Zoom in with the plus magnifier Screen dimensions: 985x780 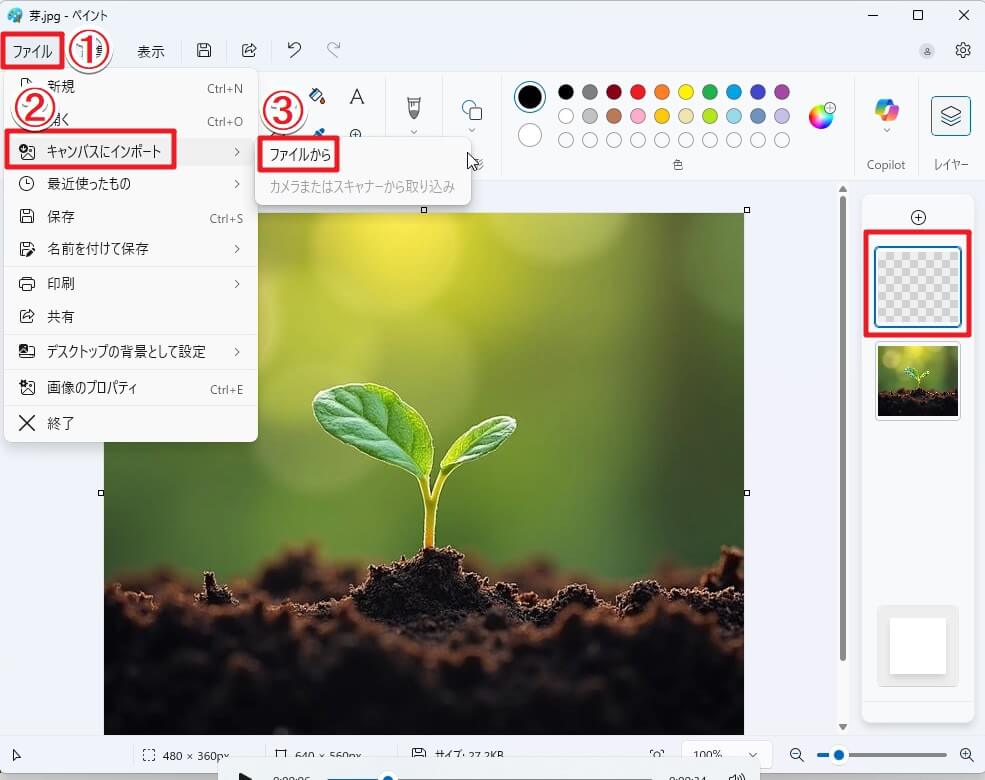click(x=967, y=755)
